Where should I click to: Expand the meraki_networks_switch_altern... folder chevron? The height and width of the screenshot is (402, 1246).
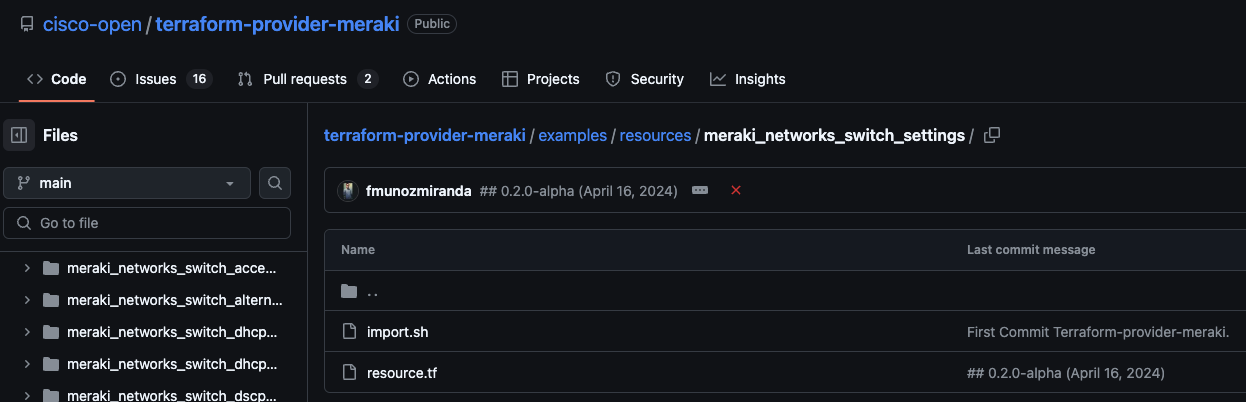(27, 300)
